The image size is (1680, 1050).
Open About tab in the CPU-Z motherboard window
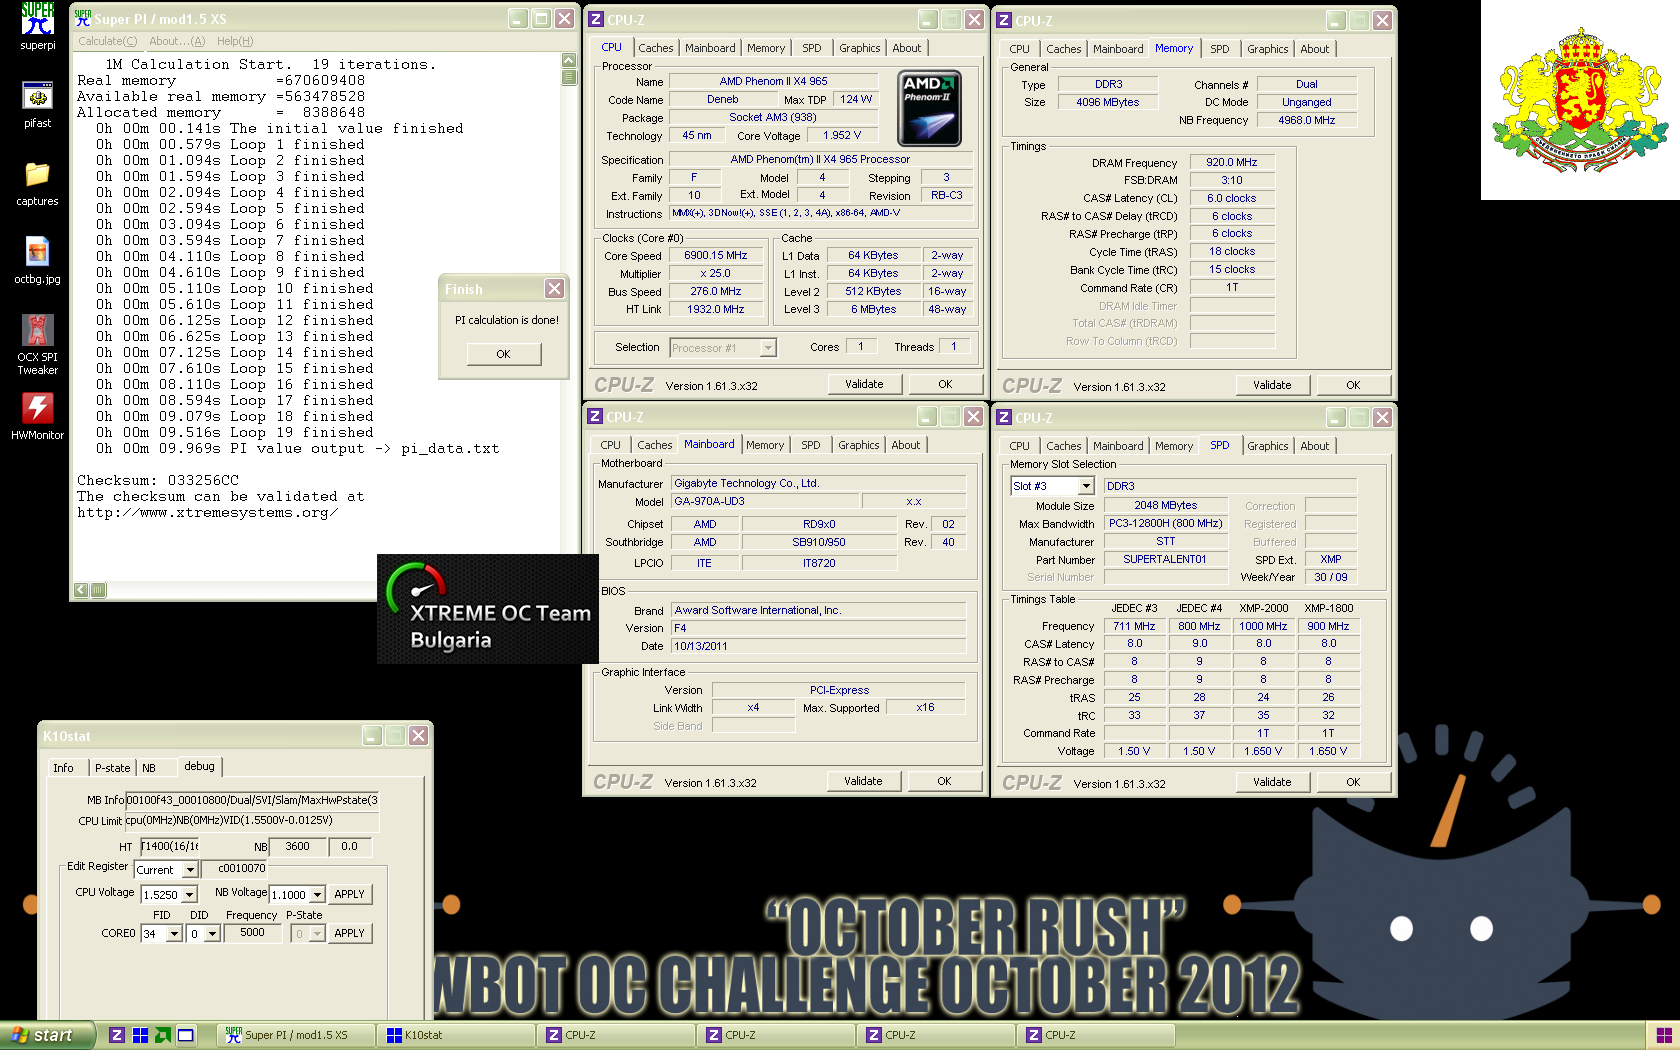click(x=906, y=445)
